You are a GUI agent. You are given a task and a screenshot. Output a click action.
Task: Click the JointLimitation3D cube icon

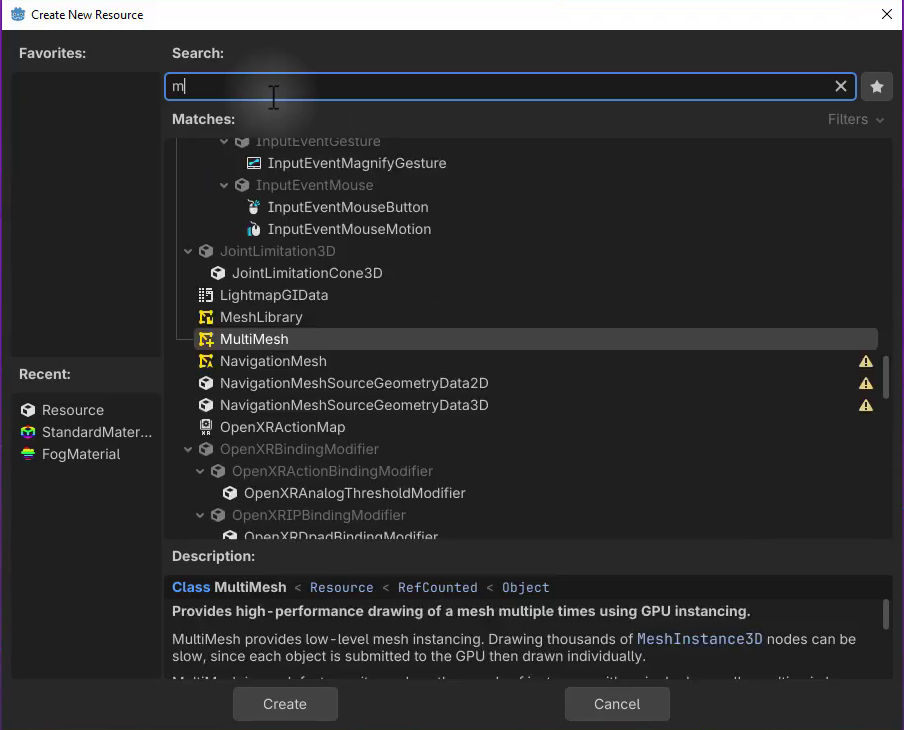tap(206, 251)
